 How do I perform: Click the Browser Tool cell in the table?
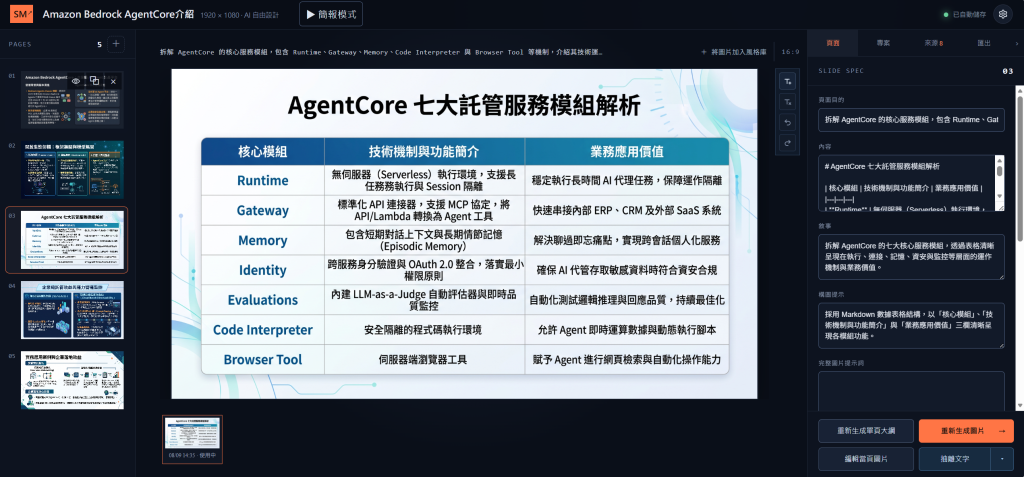coord(263,359)
